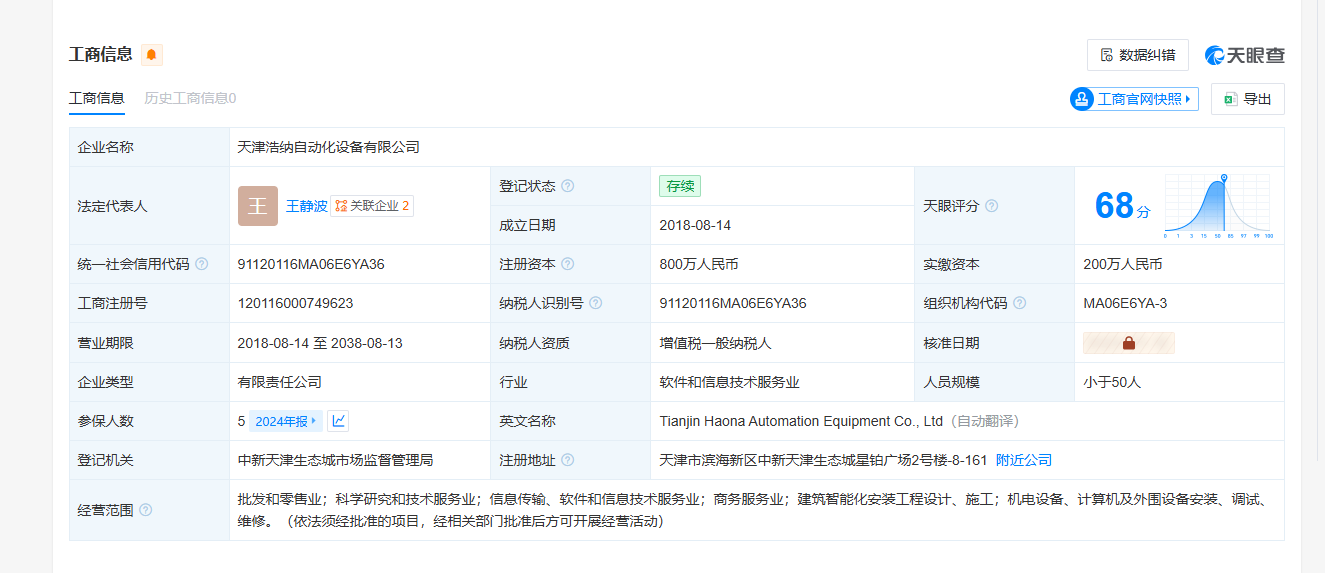The height and width of the screenshot is (573, 1325).
Task: Click the 68分 score value
Action: point(1122,206)
